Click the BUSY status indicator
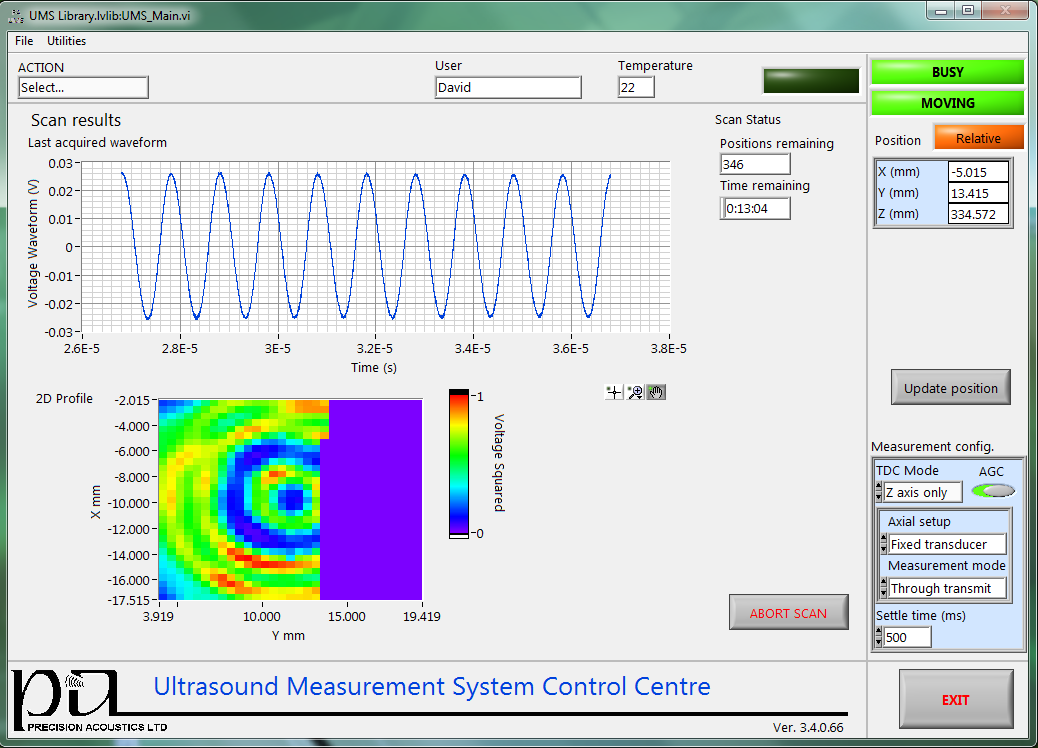This screenshot has width=1038, height=748. 947,72
